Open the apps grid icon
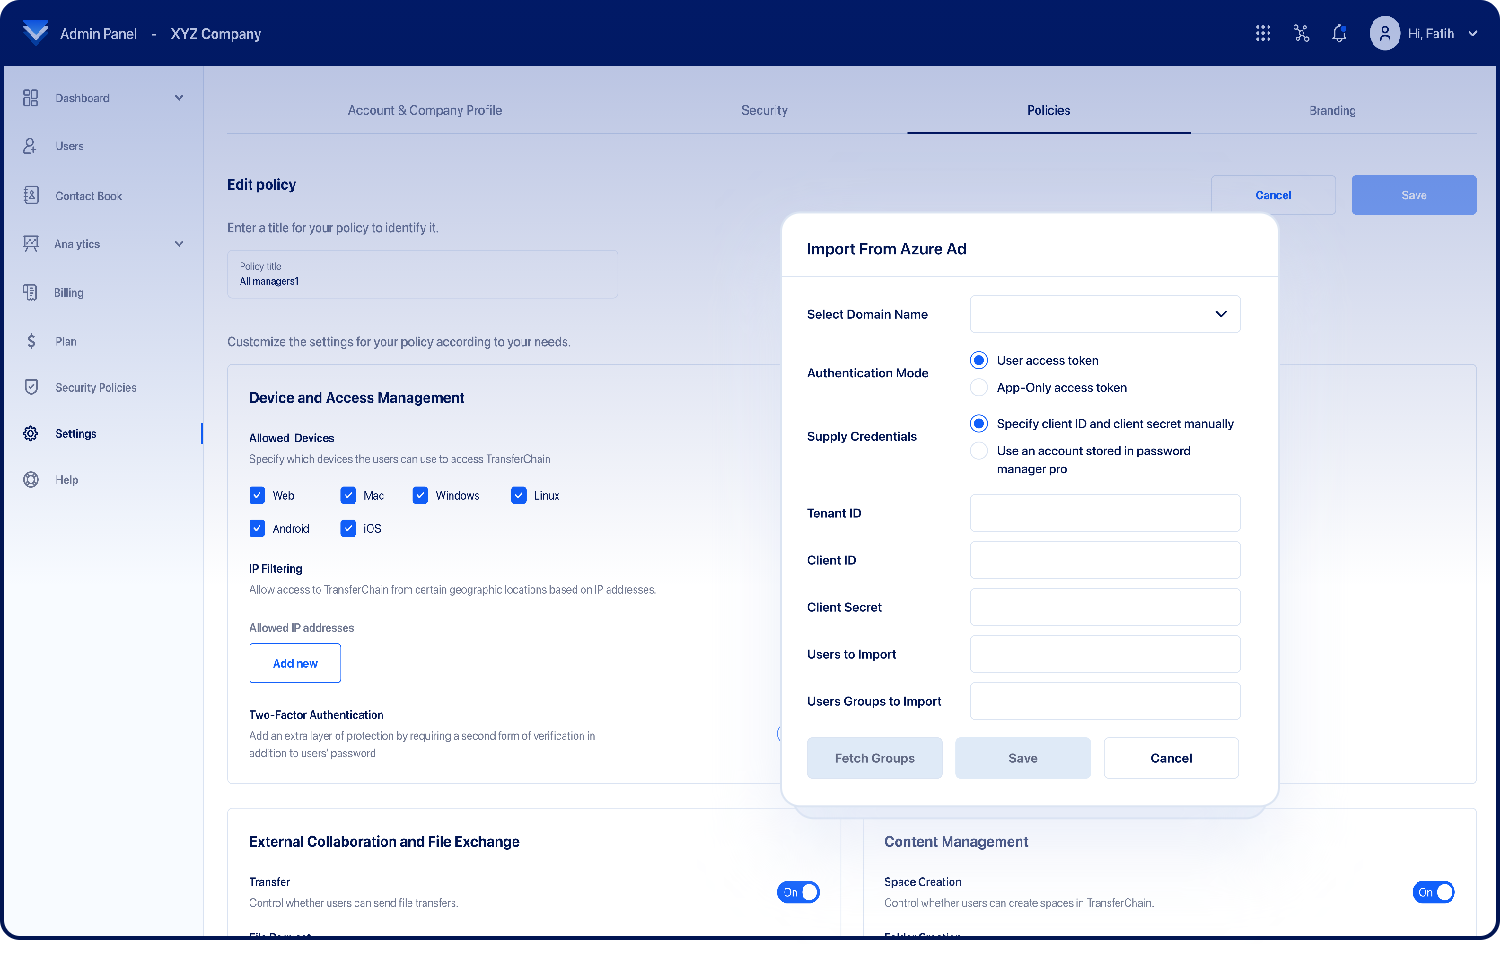The image size is (1500, 956). tap(1263, 34)
